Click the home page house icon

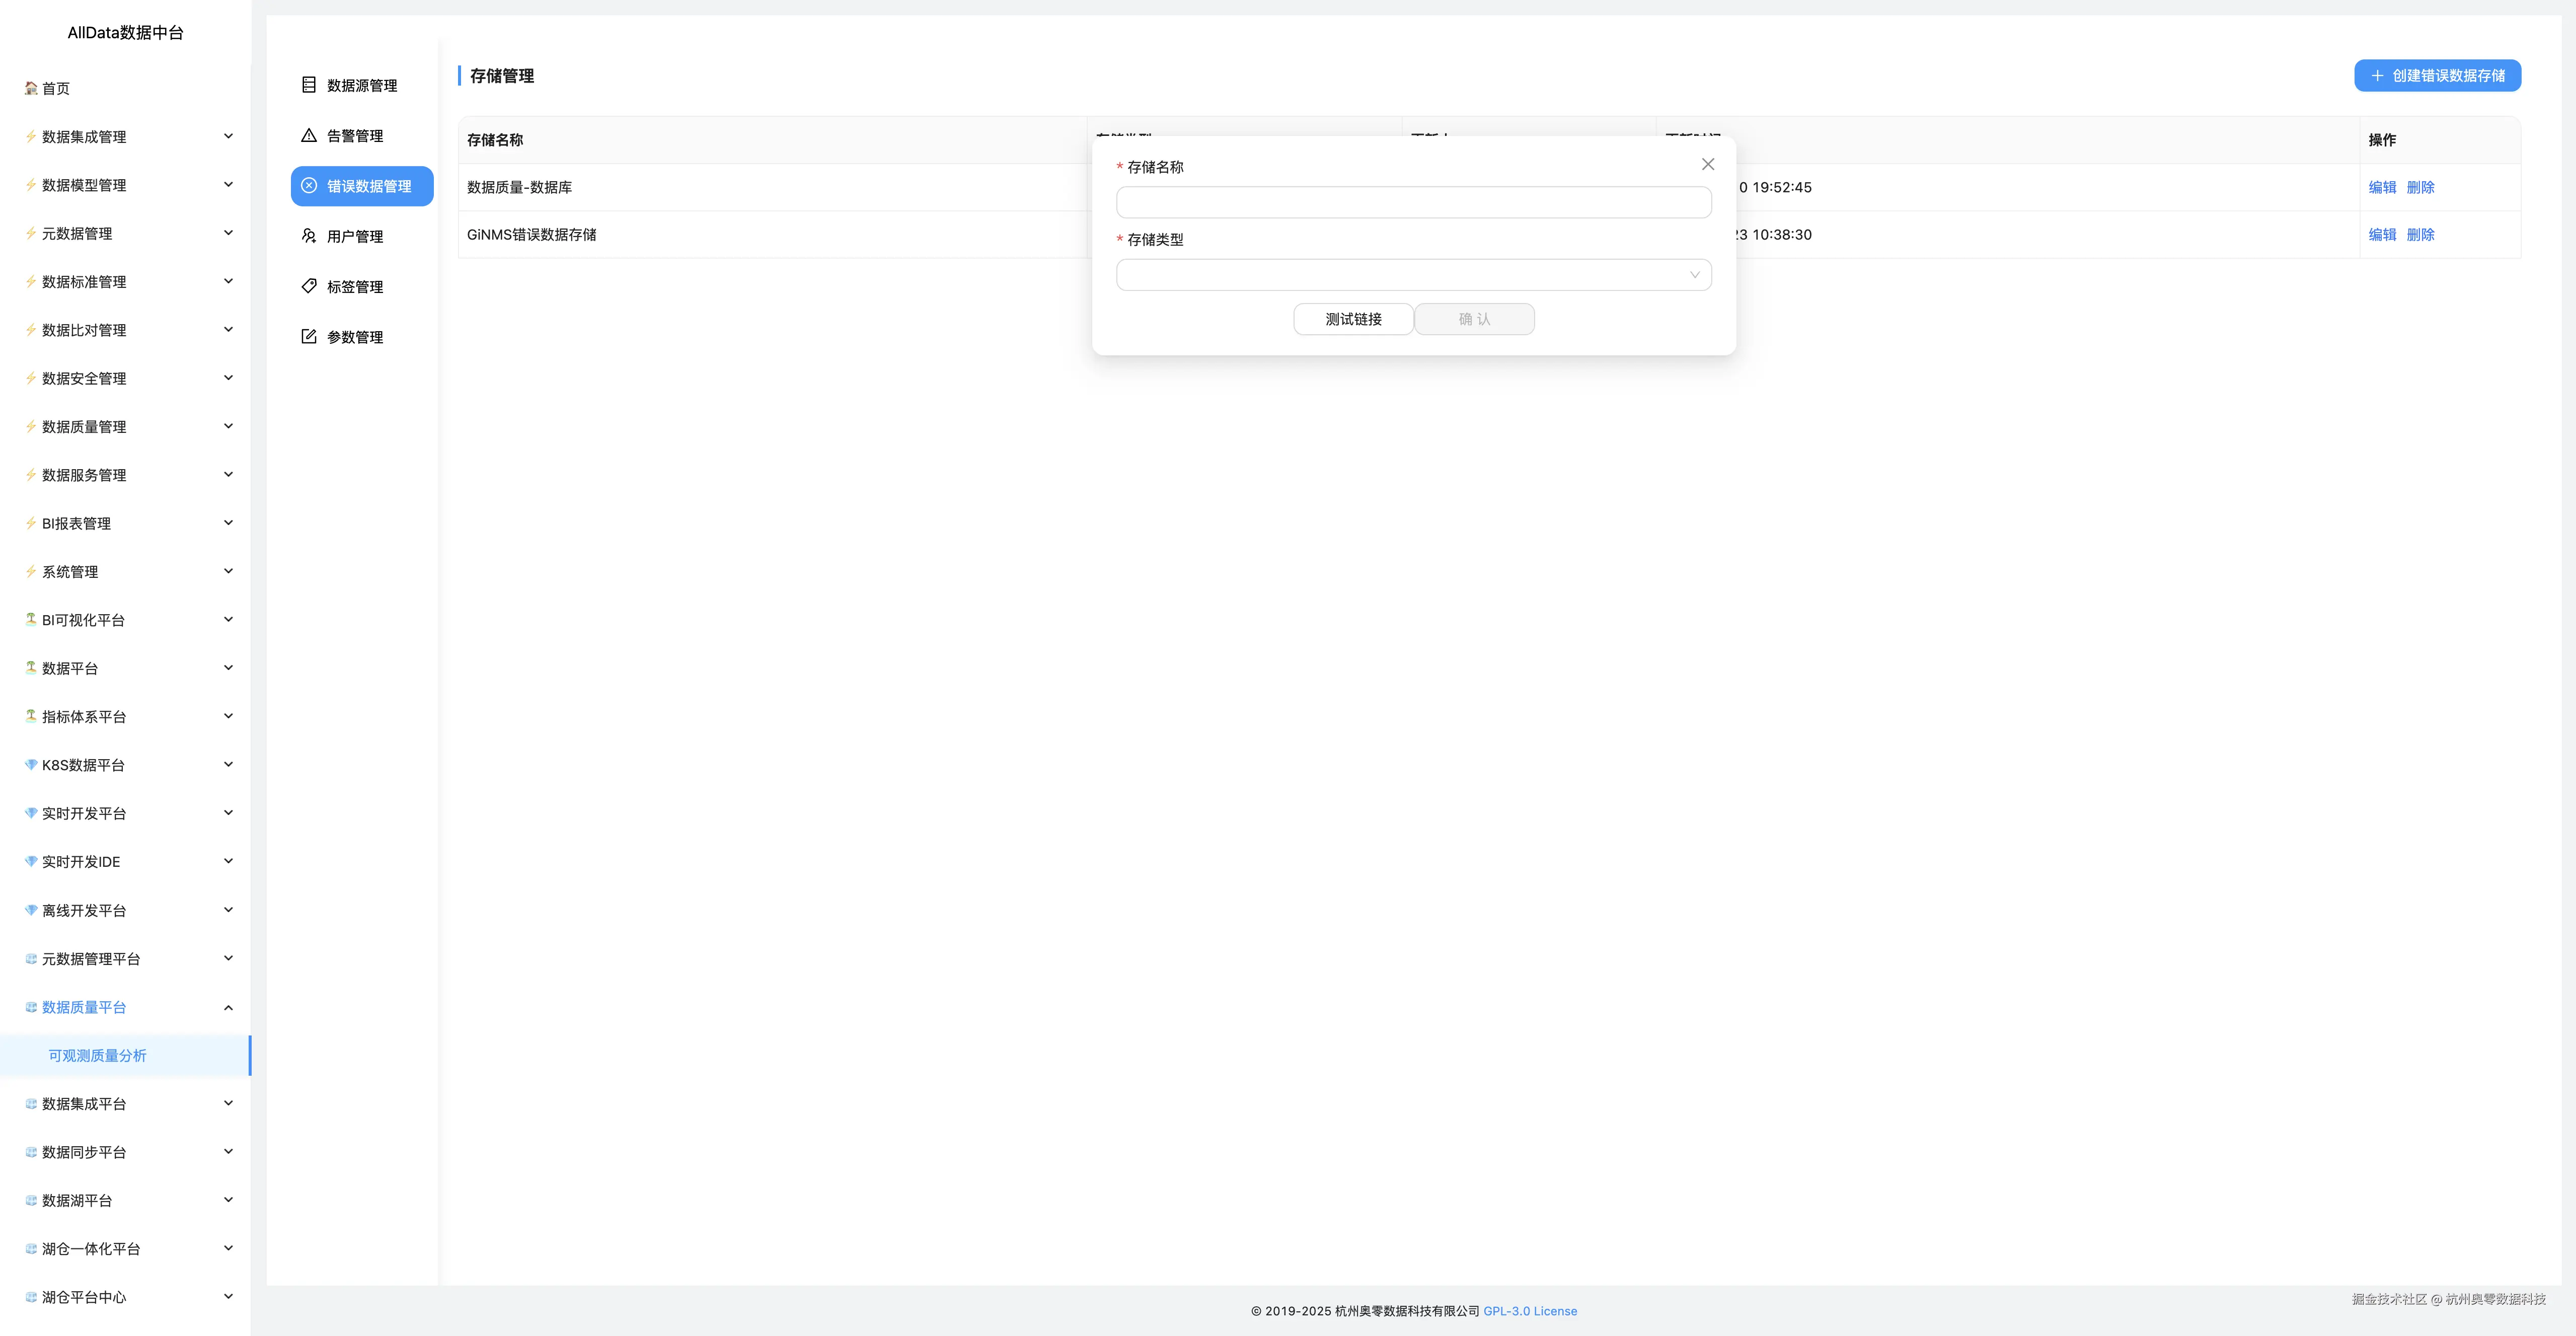pos(31,88)
